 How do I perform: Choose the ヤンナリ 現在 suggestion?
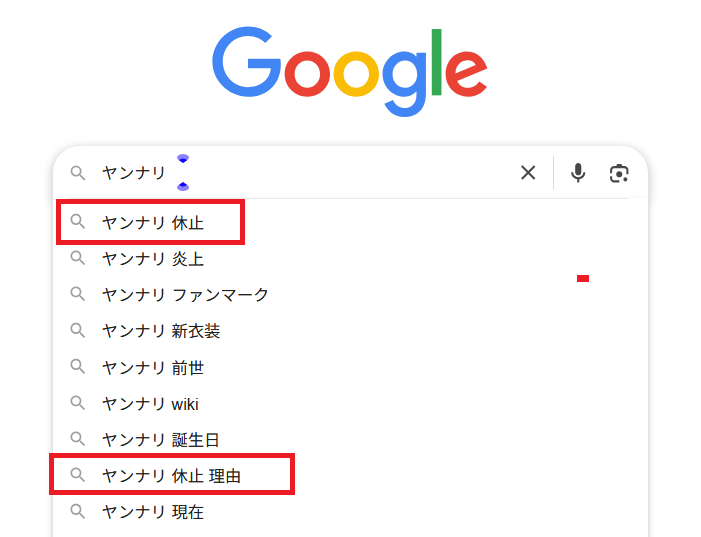click(153, 512)
